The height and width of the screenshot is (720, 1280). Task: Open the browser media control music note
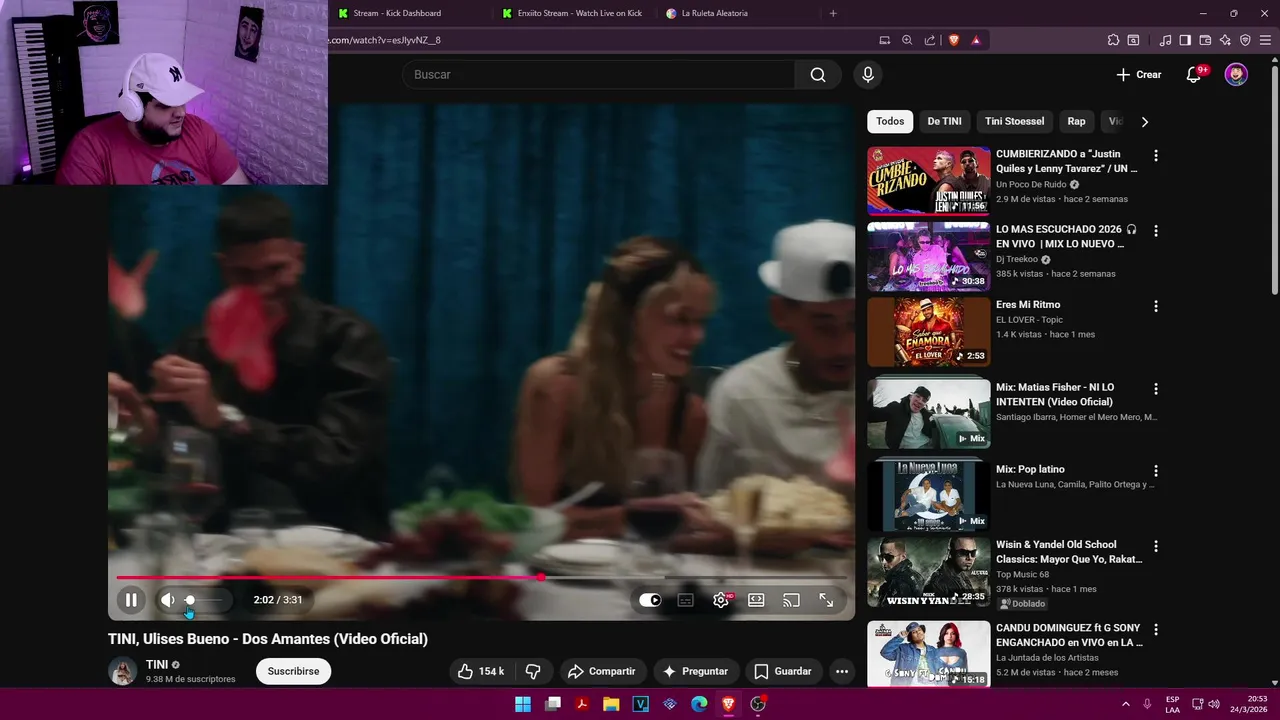pyautogui.click(x=1165, y=40)
